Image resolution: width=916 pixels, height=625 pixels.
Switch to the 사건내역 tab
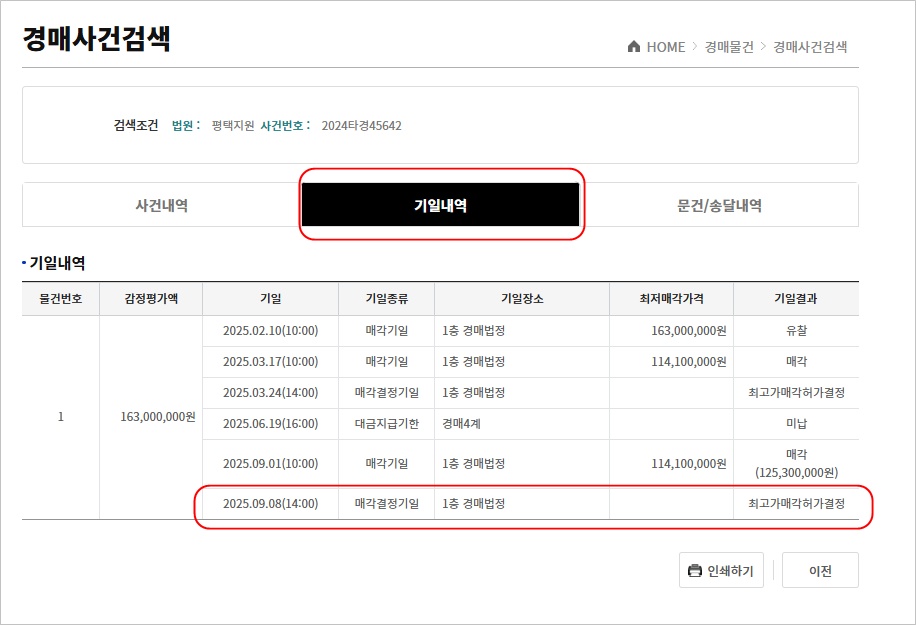point(161,206)
